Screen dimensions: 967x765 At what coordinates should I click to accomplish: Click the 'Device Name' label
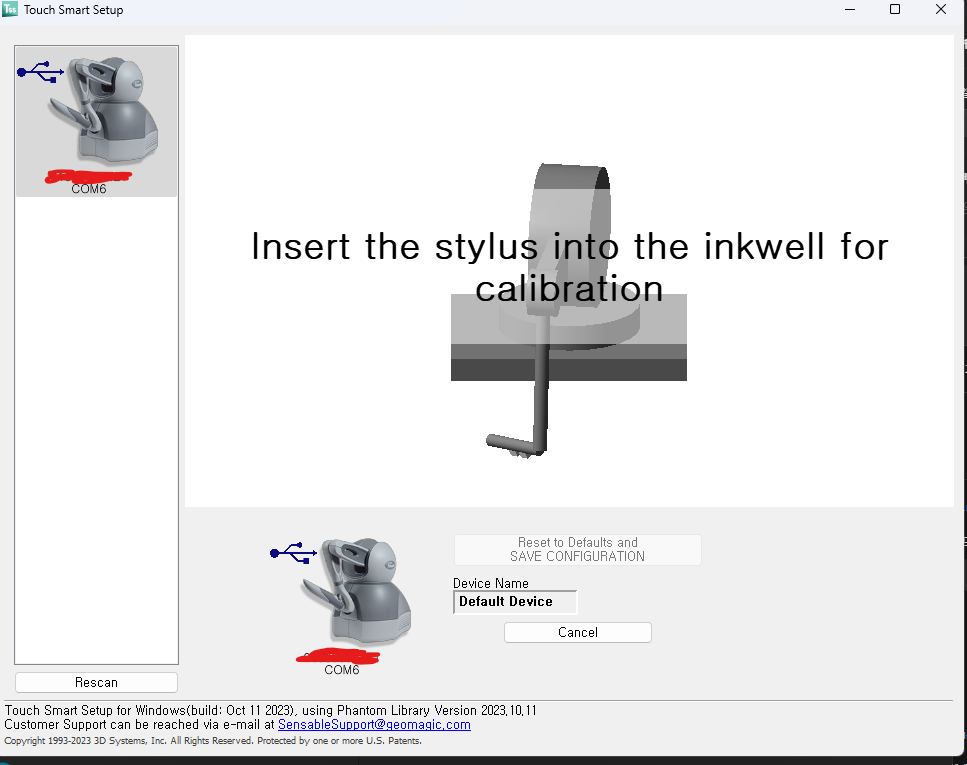click(x=491, y=583)
